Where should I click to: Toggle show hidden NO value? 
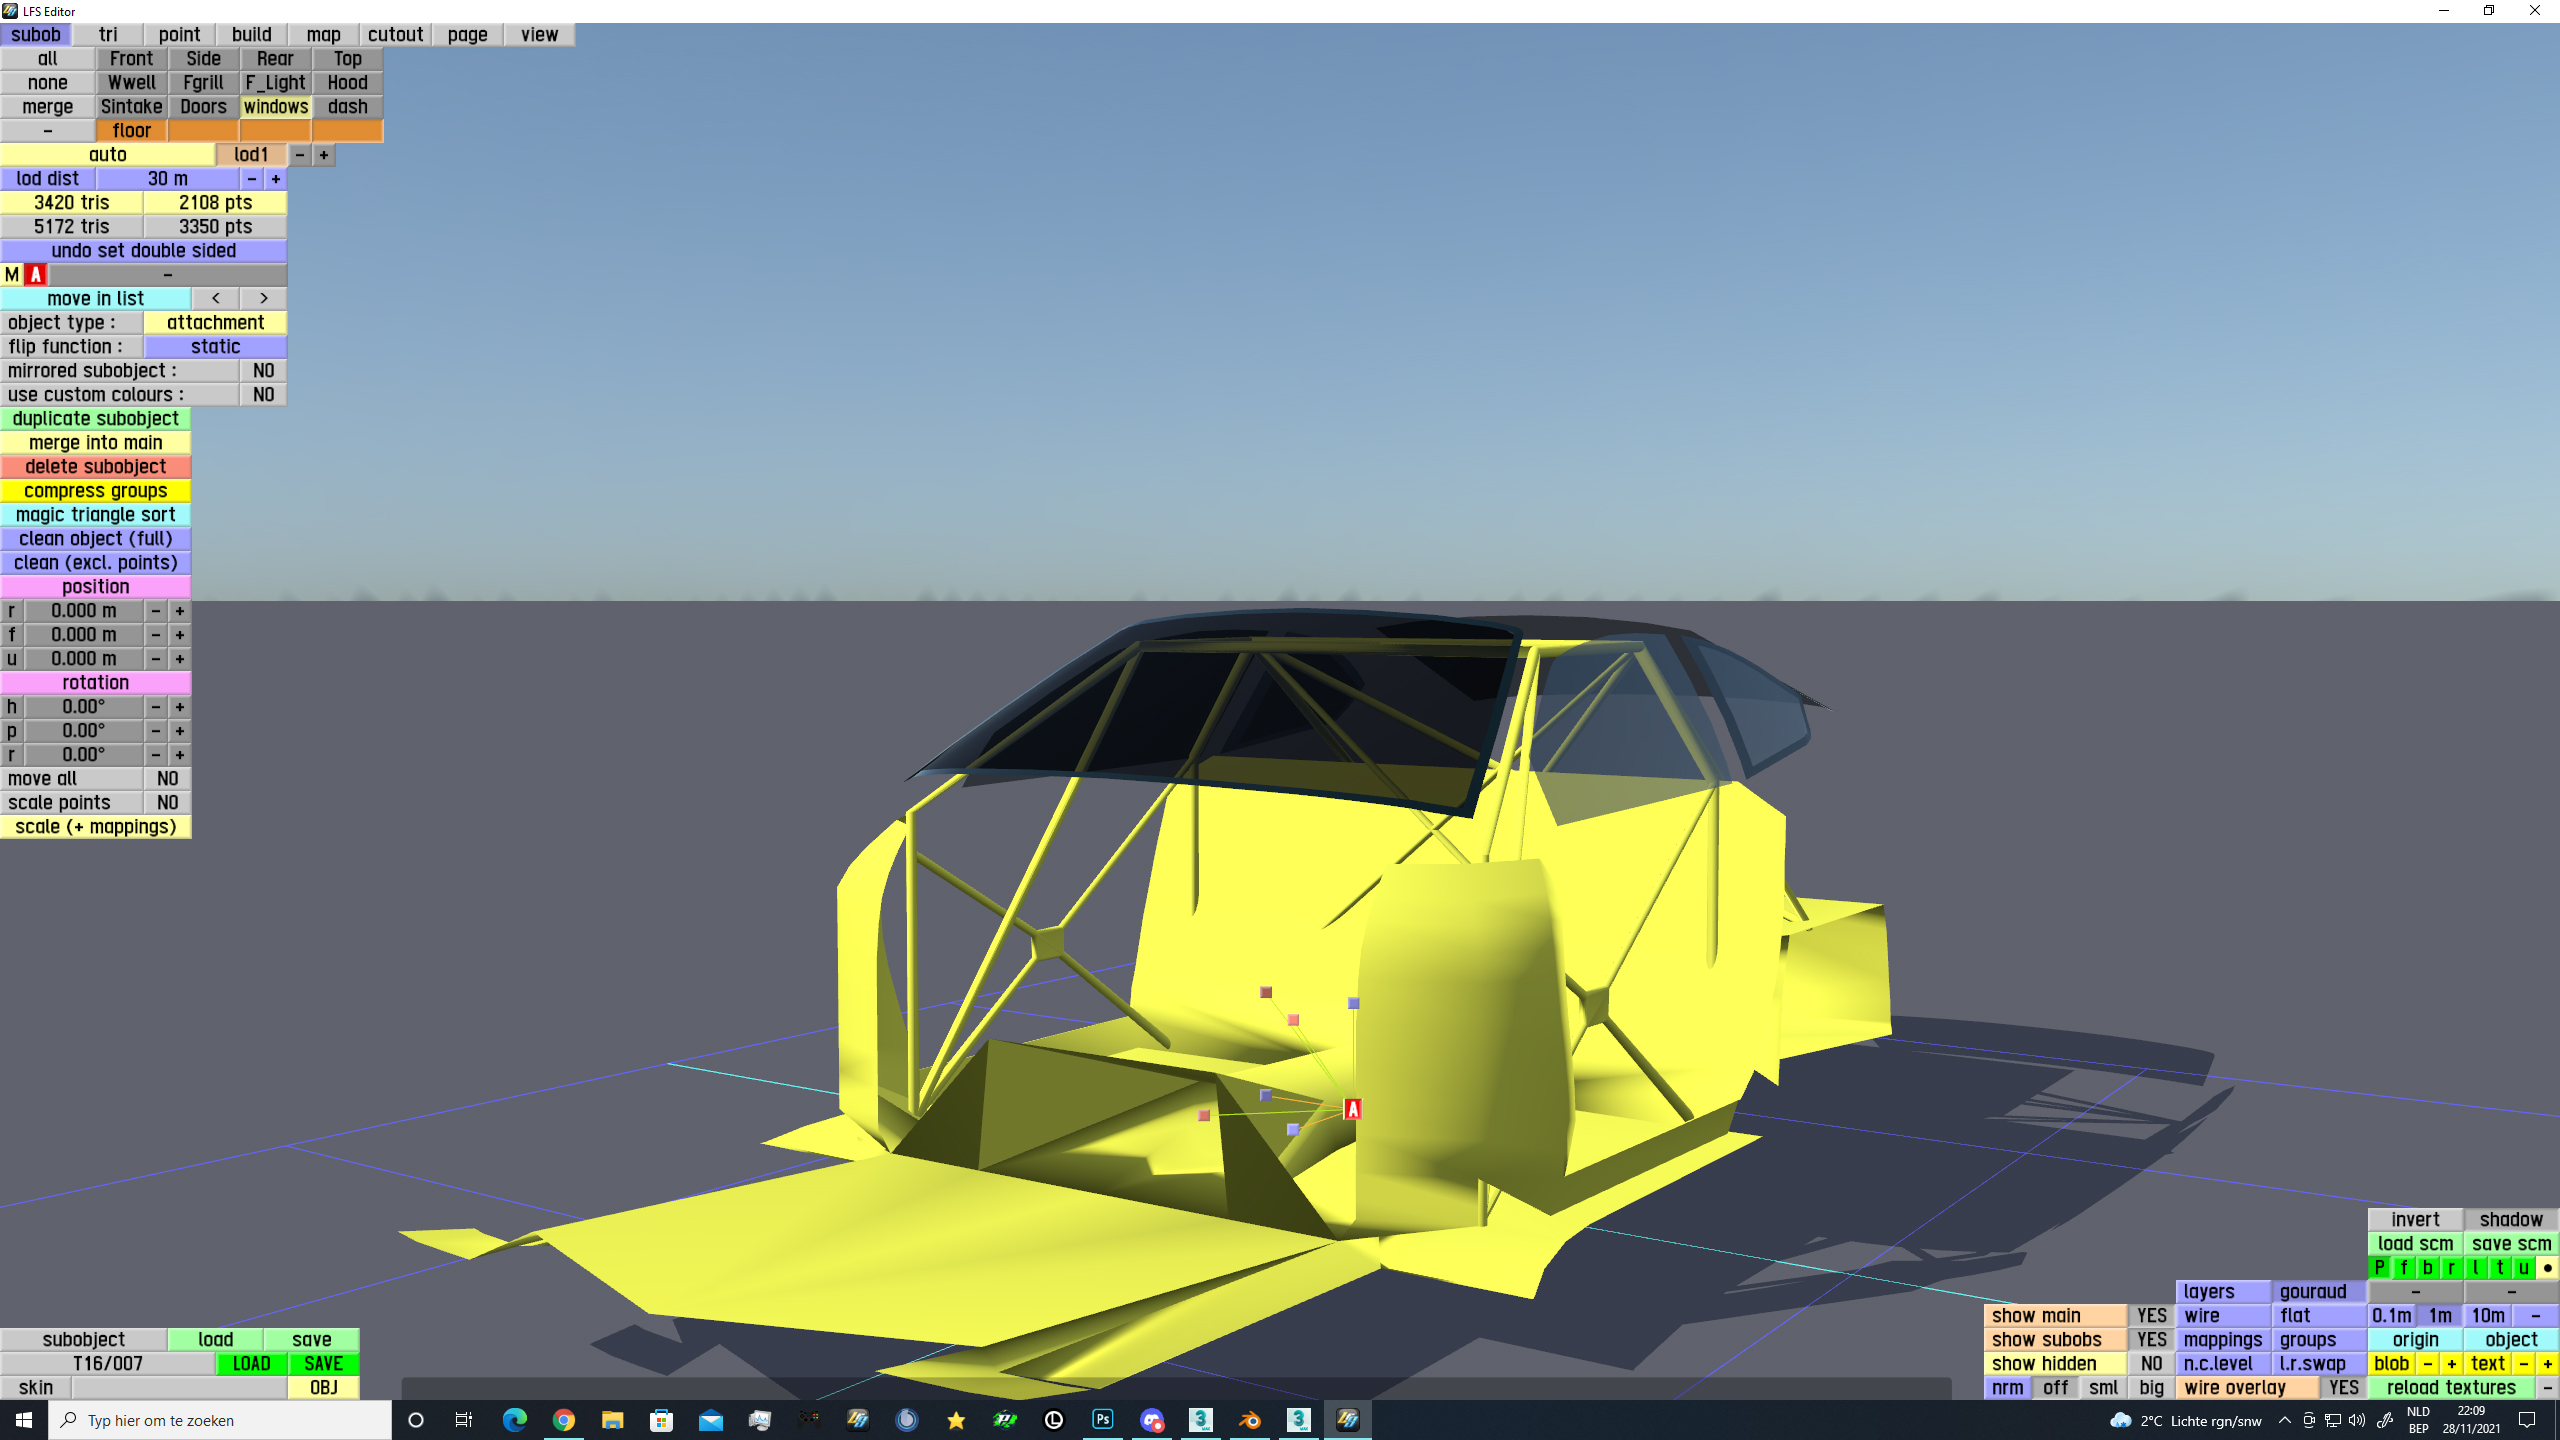[x=2151, y=1363]
